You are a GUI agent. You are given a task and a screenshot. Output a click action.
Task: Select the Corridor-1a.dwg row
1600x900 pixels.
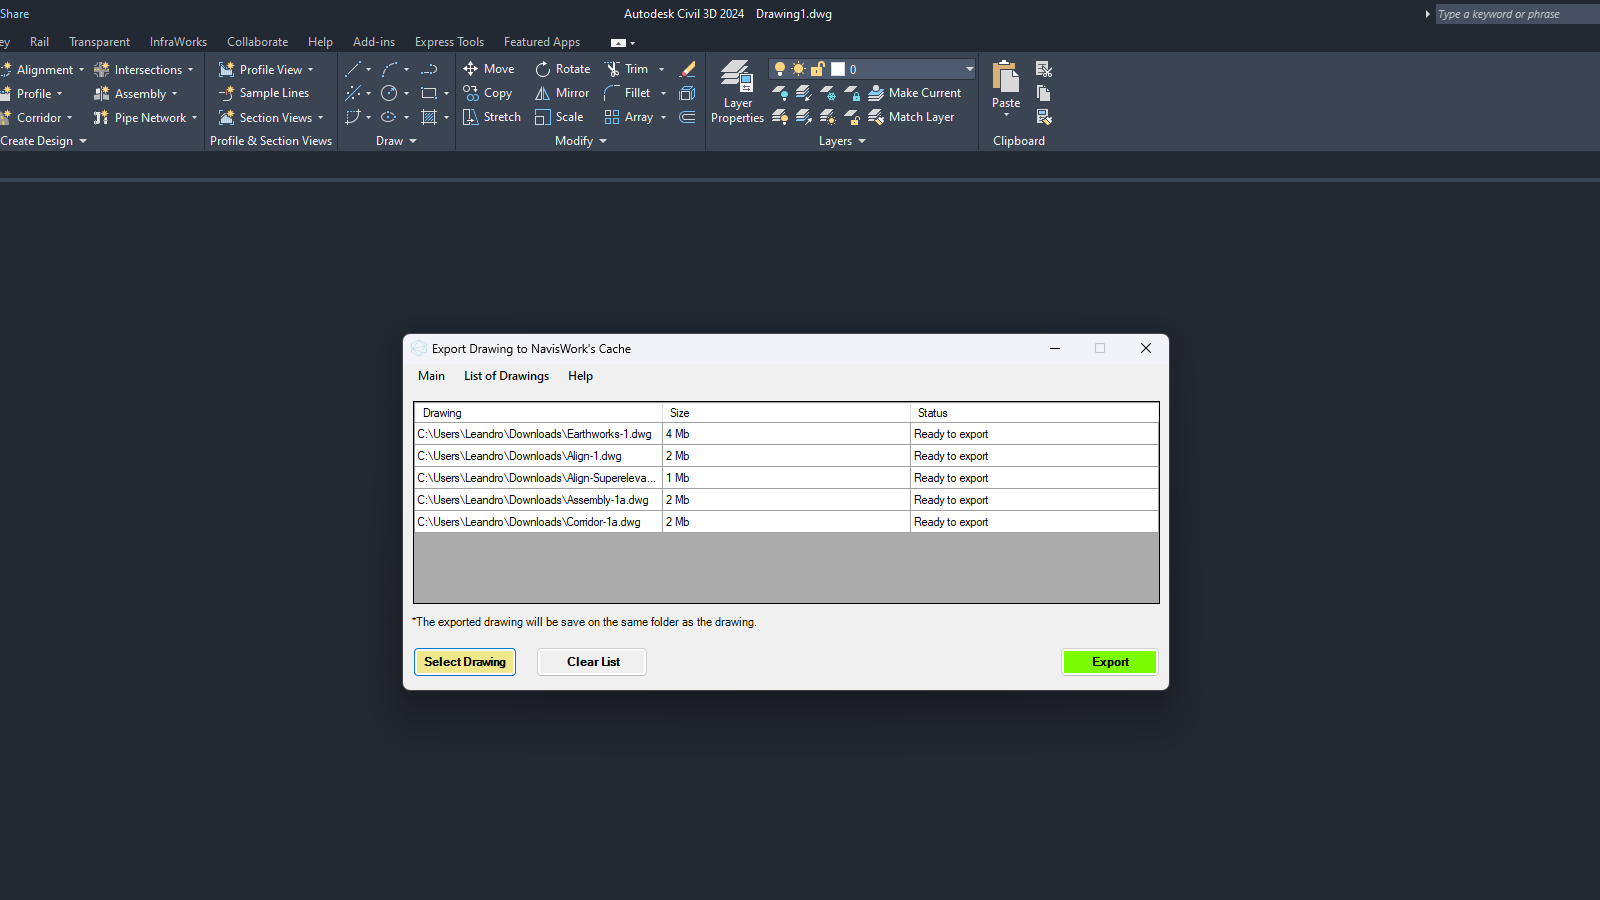(786, 522)
